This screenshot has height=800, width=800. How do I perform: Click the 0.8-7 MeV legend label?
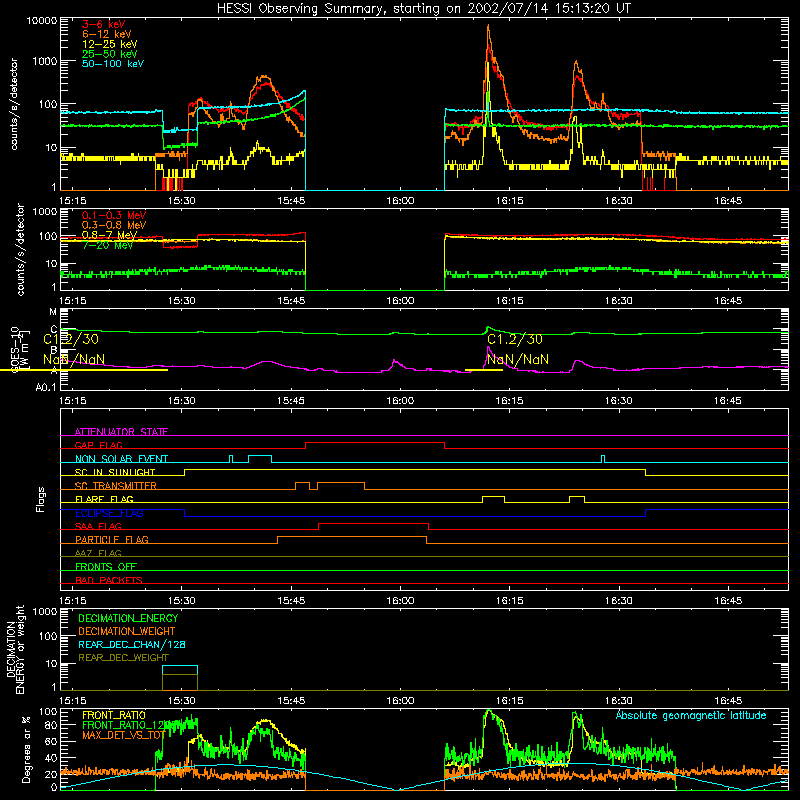tap(110, 235)
